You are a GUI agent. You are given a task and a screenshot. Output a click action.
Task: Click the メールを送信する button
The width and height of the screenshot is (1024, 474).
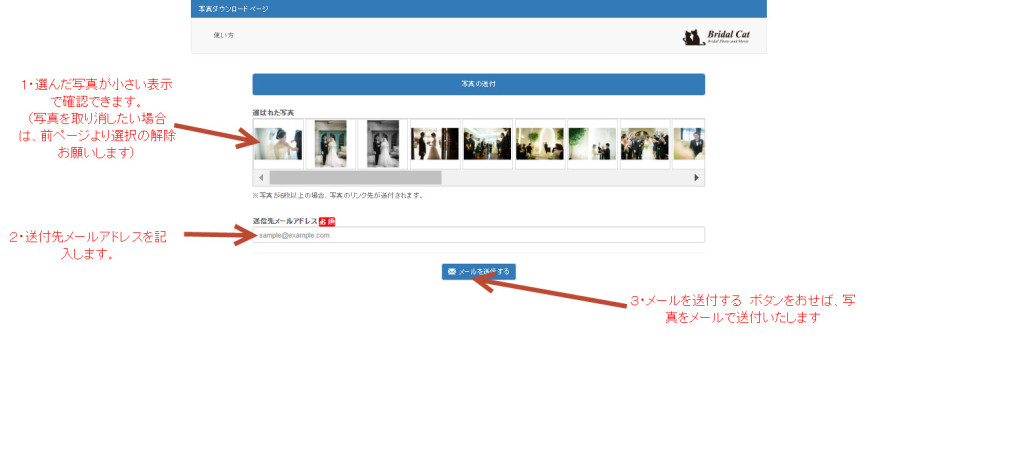[479, 272]
